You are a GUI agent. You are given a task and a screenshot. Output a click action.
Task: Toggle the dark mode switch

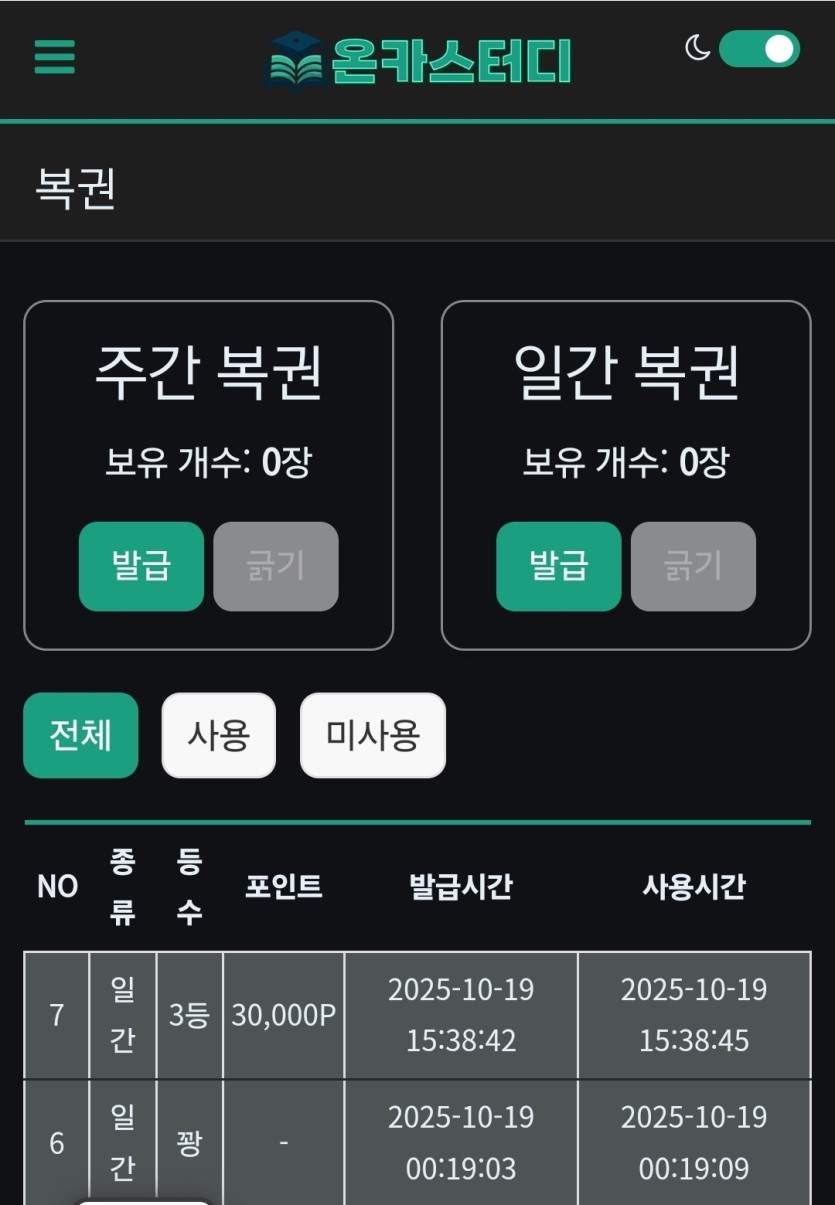759,48
